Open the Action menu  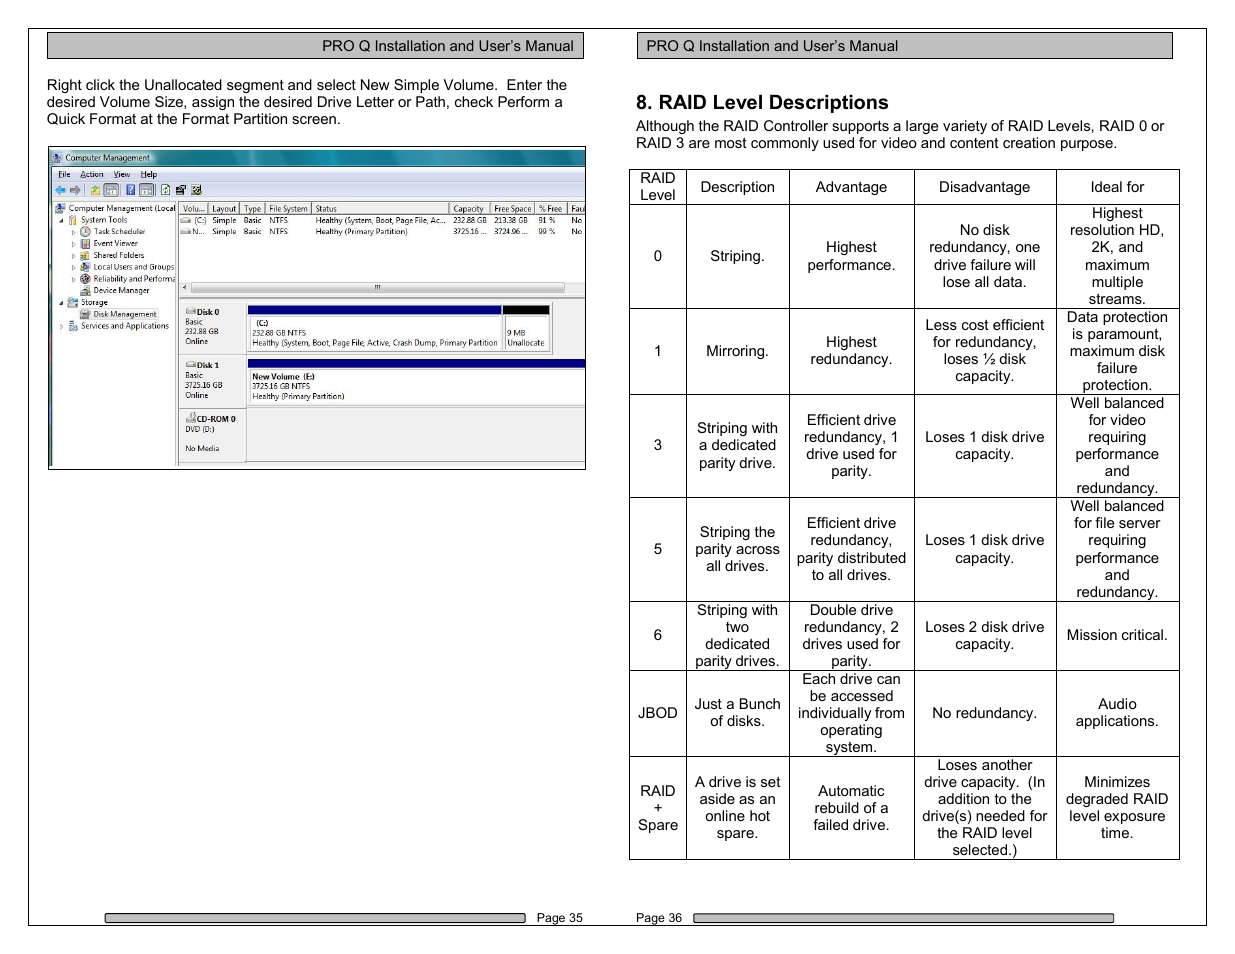click(x=92, y=174)
